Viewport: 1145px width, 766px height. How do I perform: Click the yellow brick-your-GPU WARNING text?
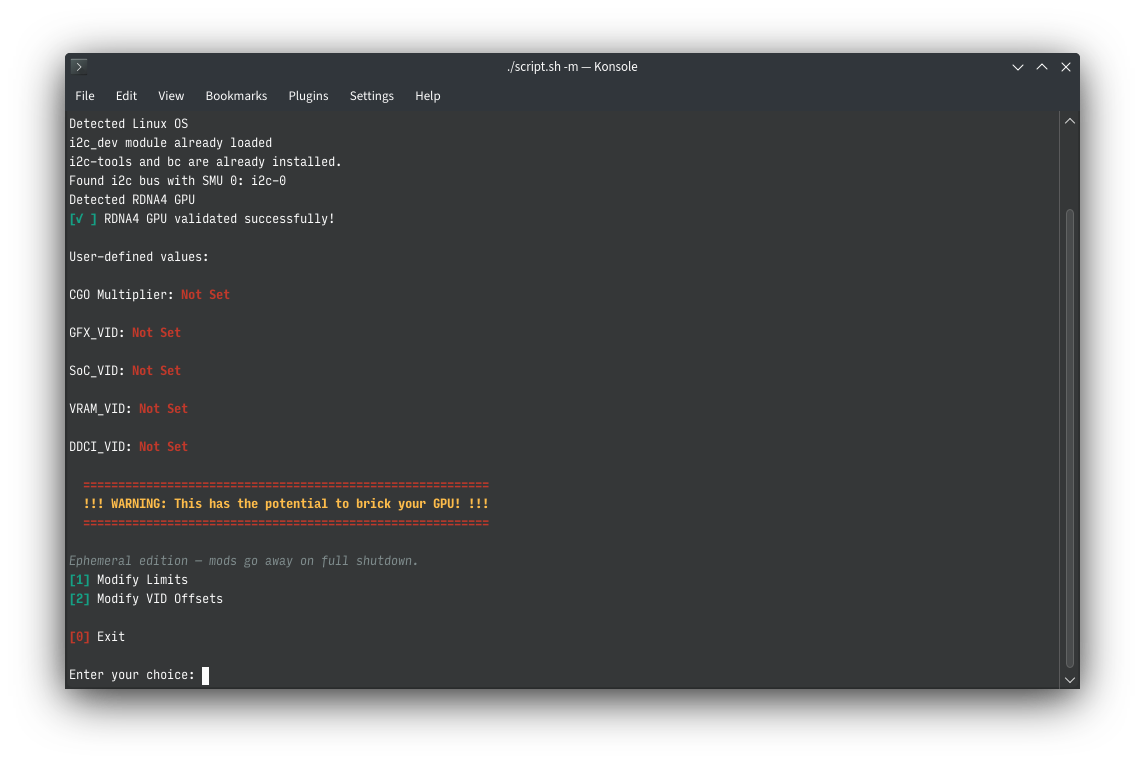286,504
